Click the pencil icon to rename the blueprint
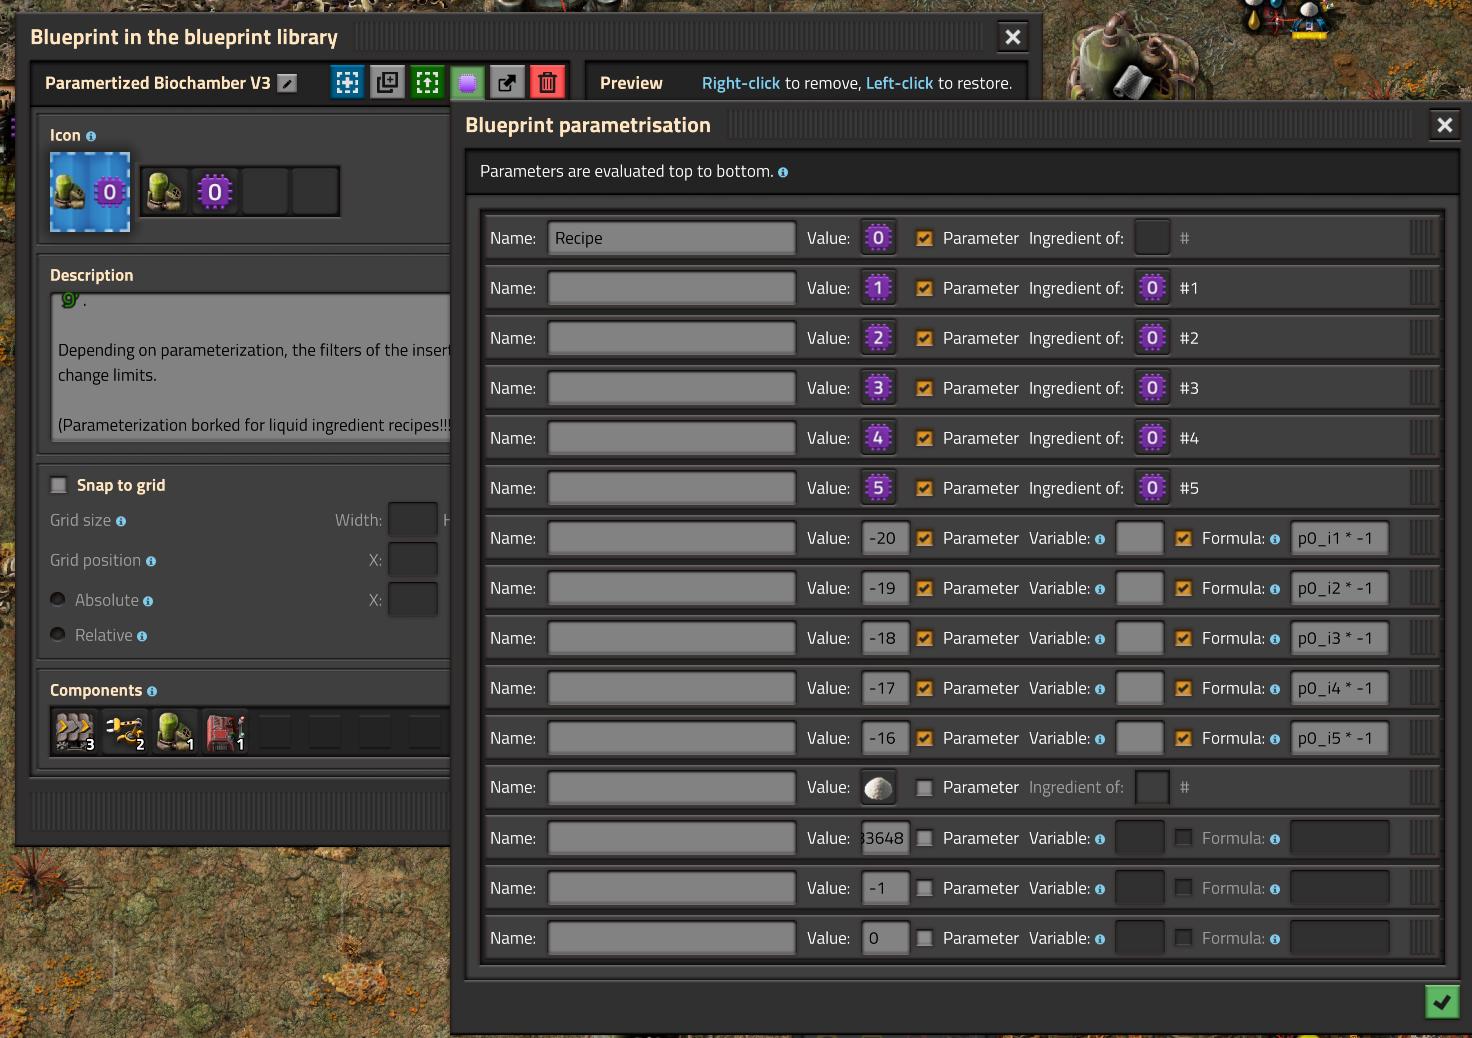 pos(287,83)
